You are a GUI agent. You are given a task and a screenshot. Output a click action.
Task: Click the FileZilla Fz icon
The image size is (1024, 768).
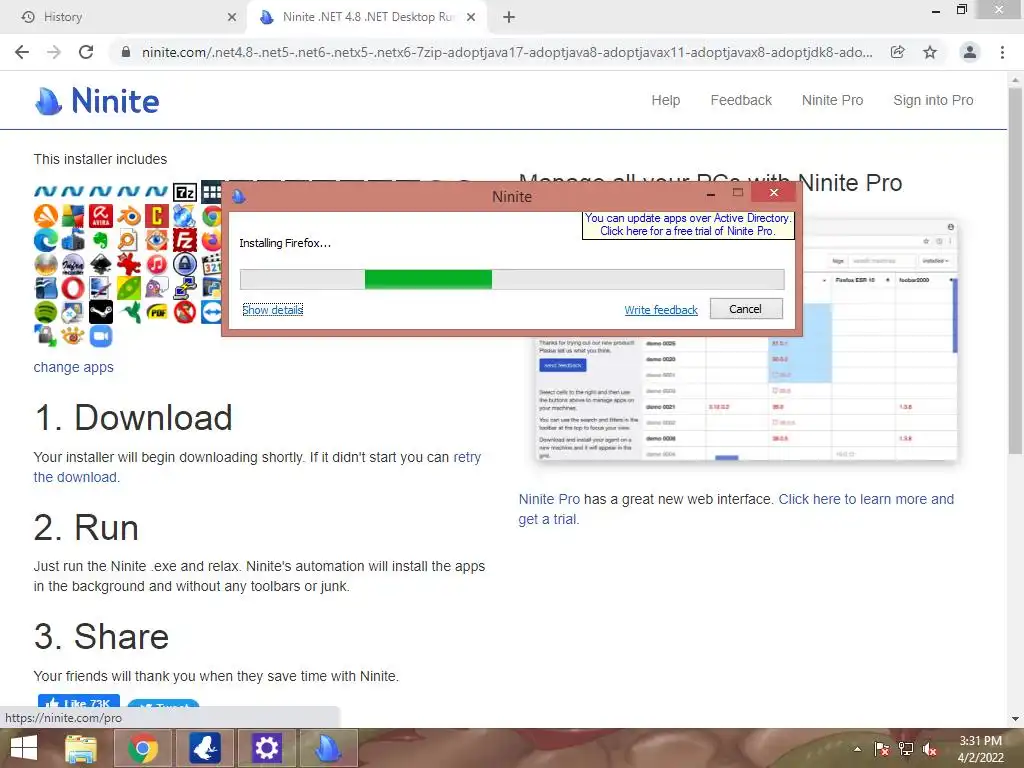[185, 240]
